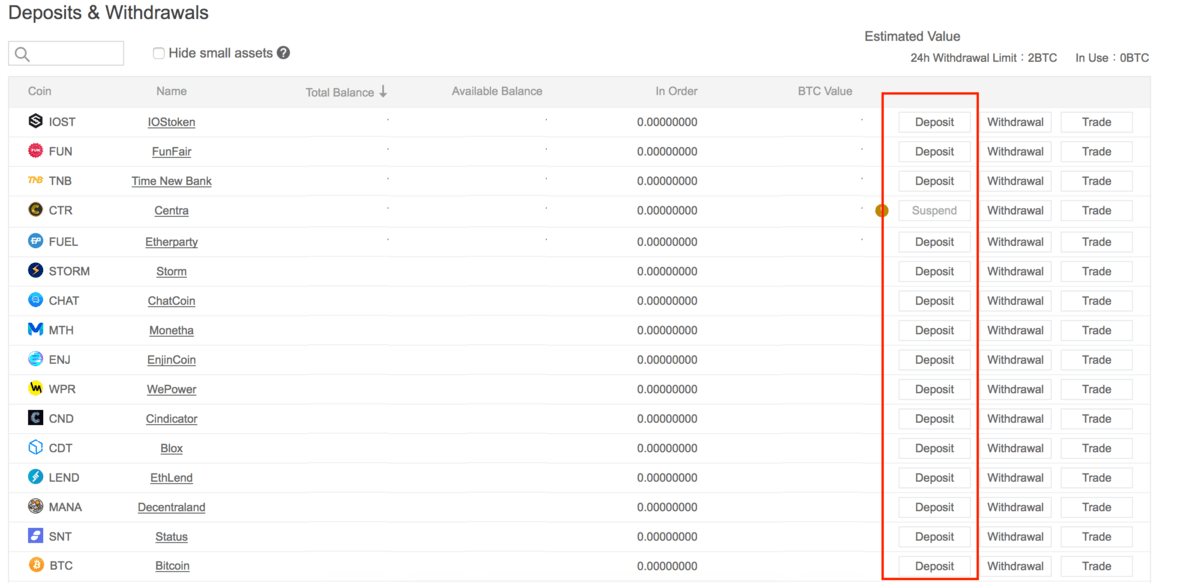Click the TNB coin logo icon
The image size is (1200, 583).
(x=36, y=181)
